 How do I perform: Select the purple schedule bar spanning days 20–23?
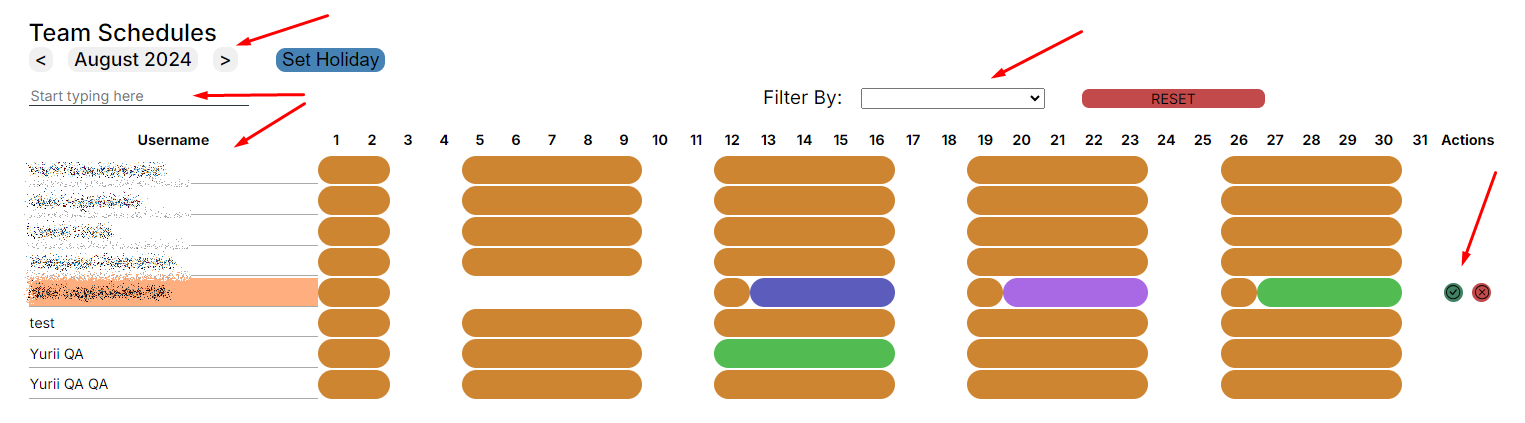[x=1075, y=292]
